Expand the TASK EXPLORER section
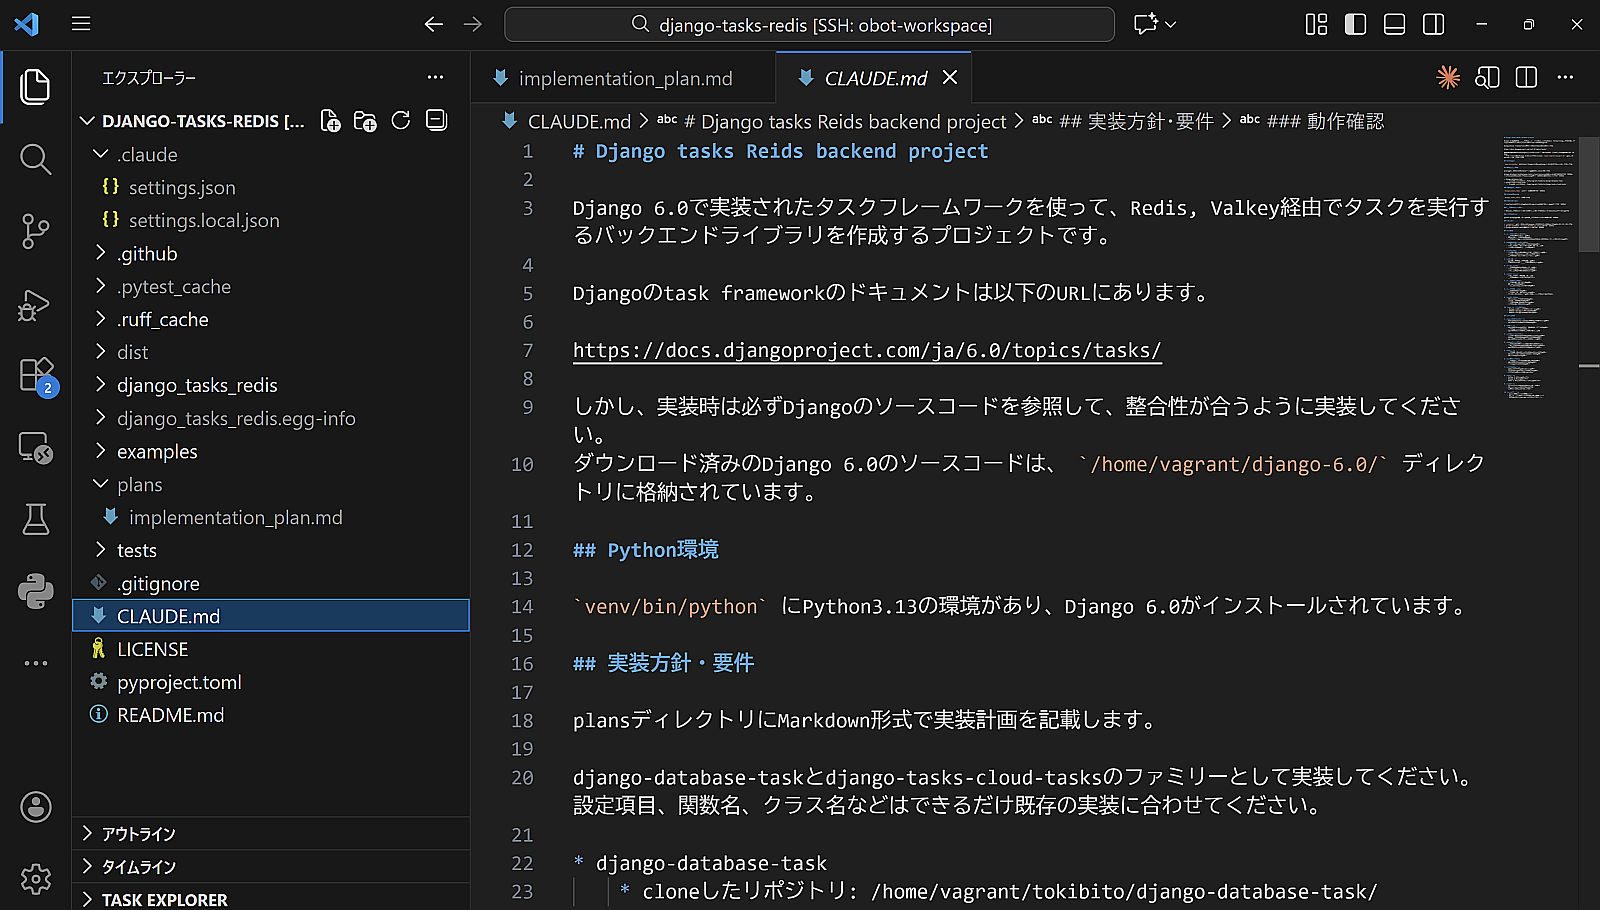Viewport: 1600px width, 910px height. point(271,899)
